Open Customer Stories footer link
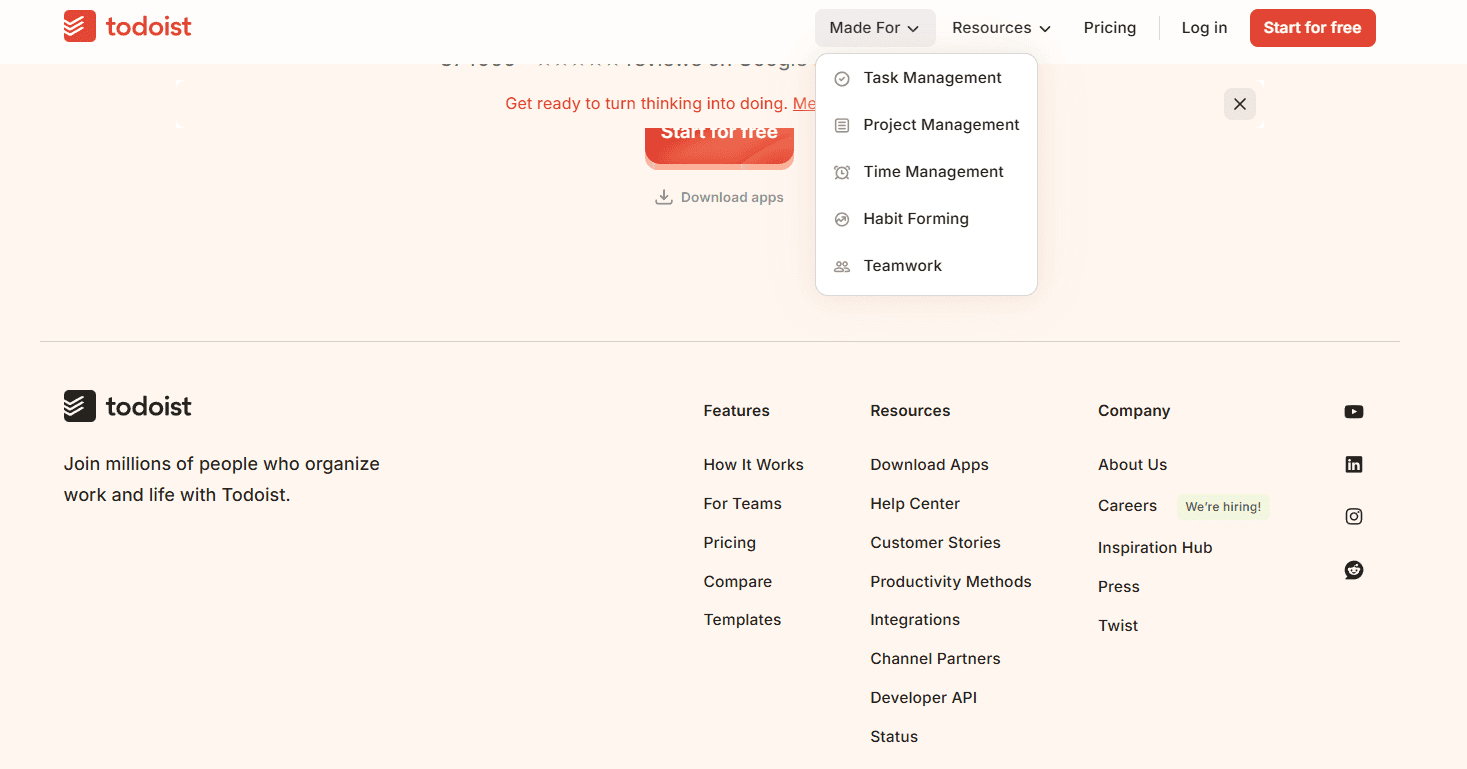The width and height of the screenshot is (1467, 769). 935,543
